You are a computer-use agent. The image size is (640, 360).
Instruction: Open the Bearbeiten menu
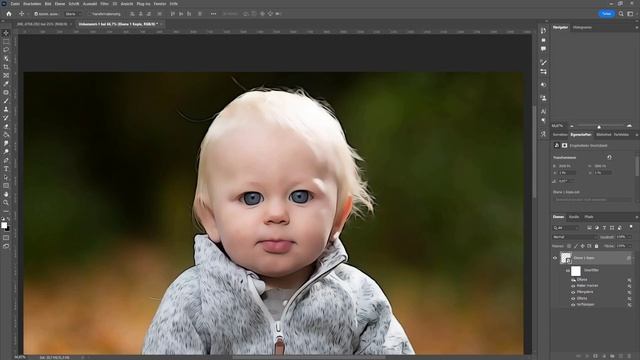pyautogui.click(x=32, y=4)
